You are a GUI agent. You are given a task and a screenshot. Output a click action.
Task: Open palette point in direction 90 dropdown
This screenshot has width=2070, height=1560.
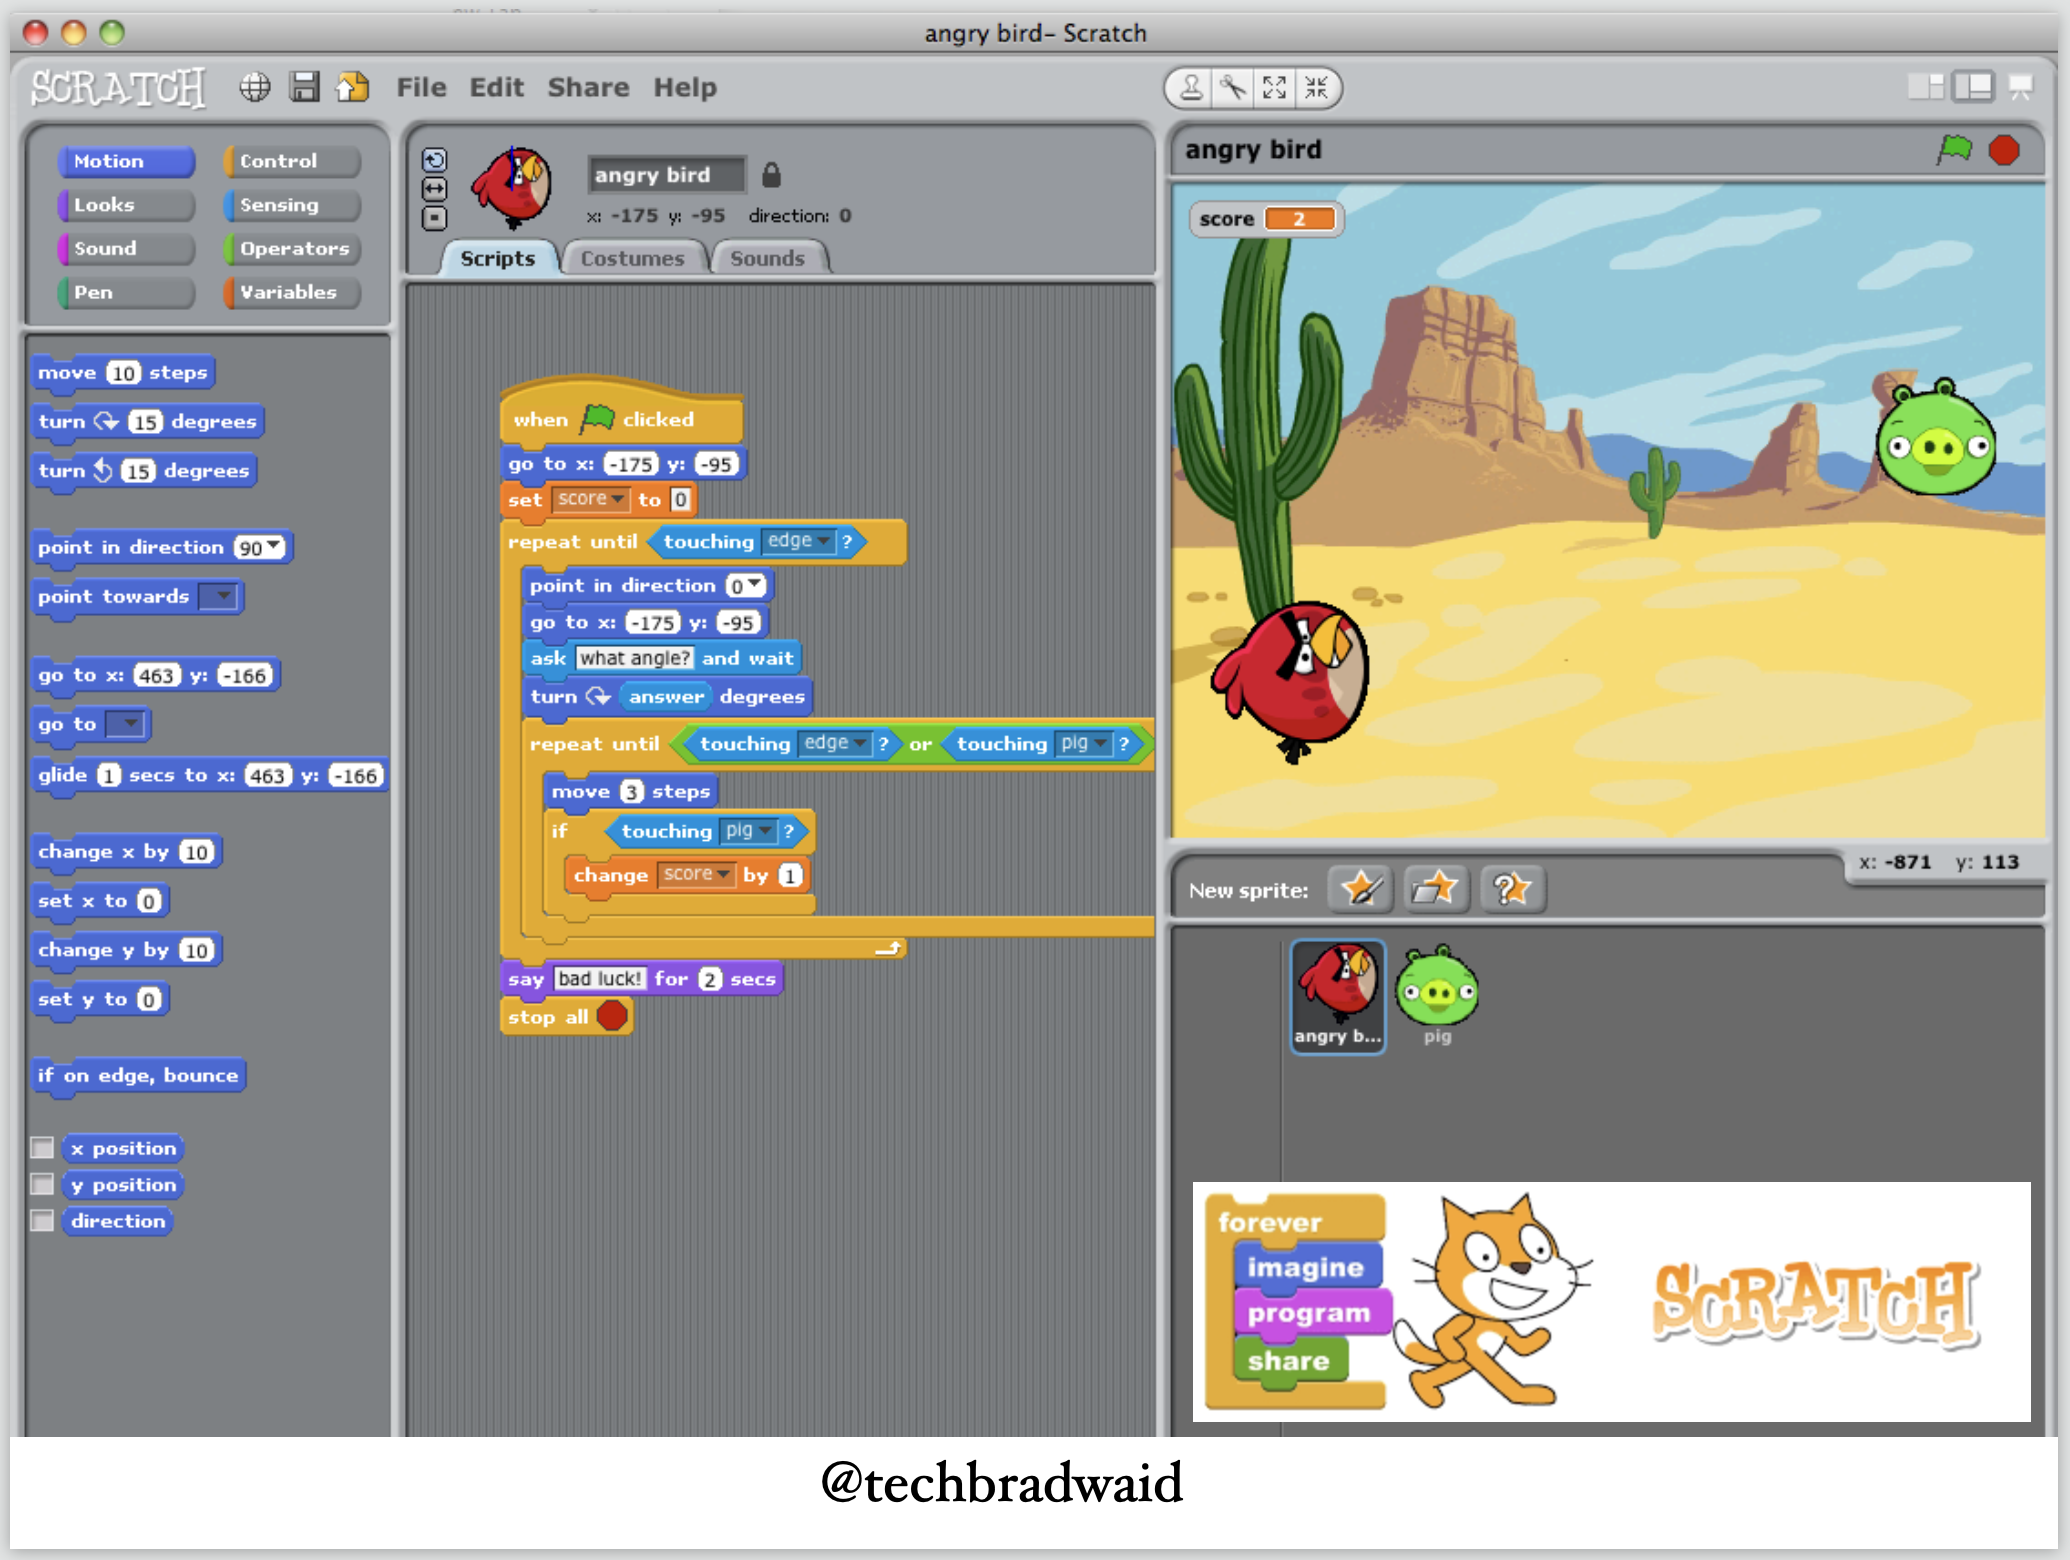(x=274, y=546)
